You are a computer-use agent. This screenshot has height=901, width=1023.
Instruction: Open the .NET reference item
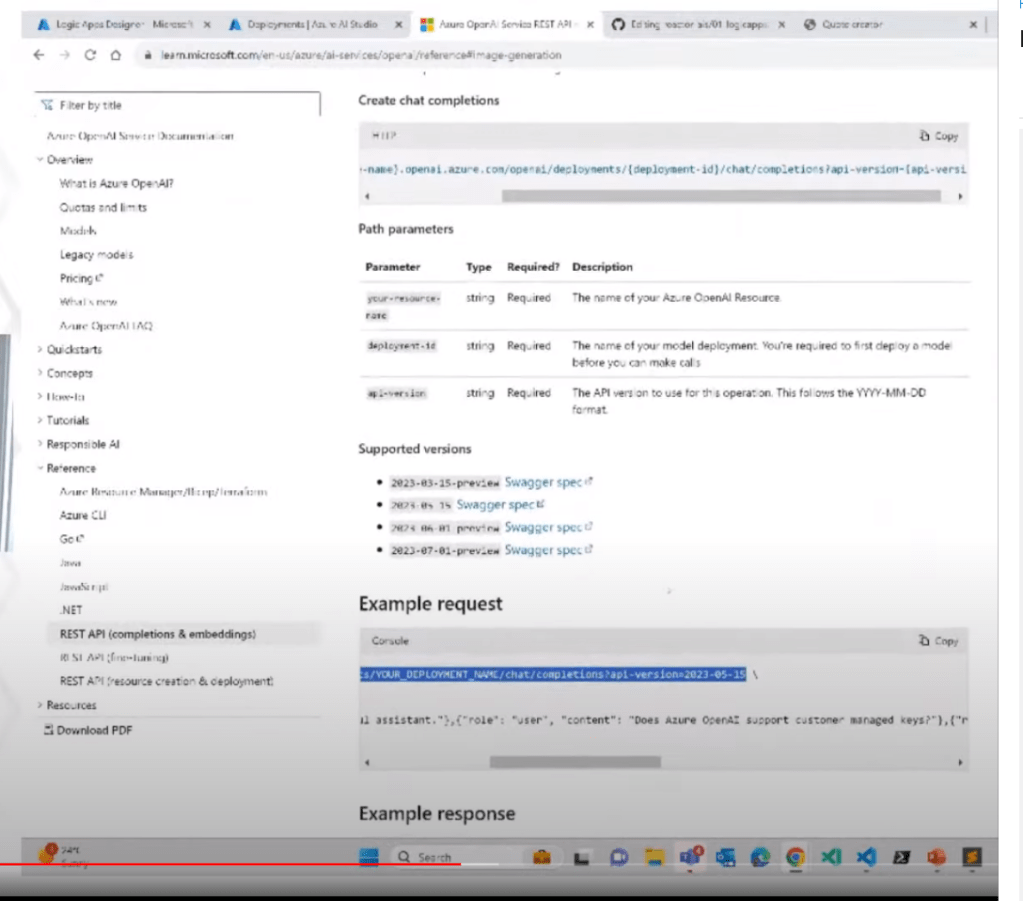(70, 610)
